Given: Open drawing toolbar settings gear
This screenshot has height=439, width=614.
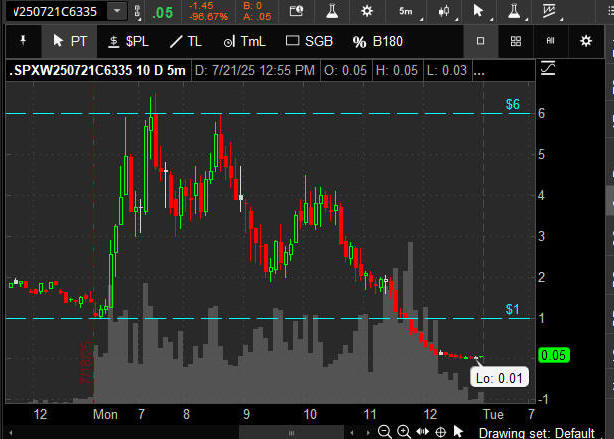Looking at the screenshot, I should point(586,41).
